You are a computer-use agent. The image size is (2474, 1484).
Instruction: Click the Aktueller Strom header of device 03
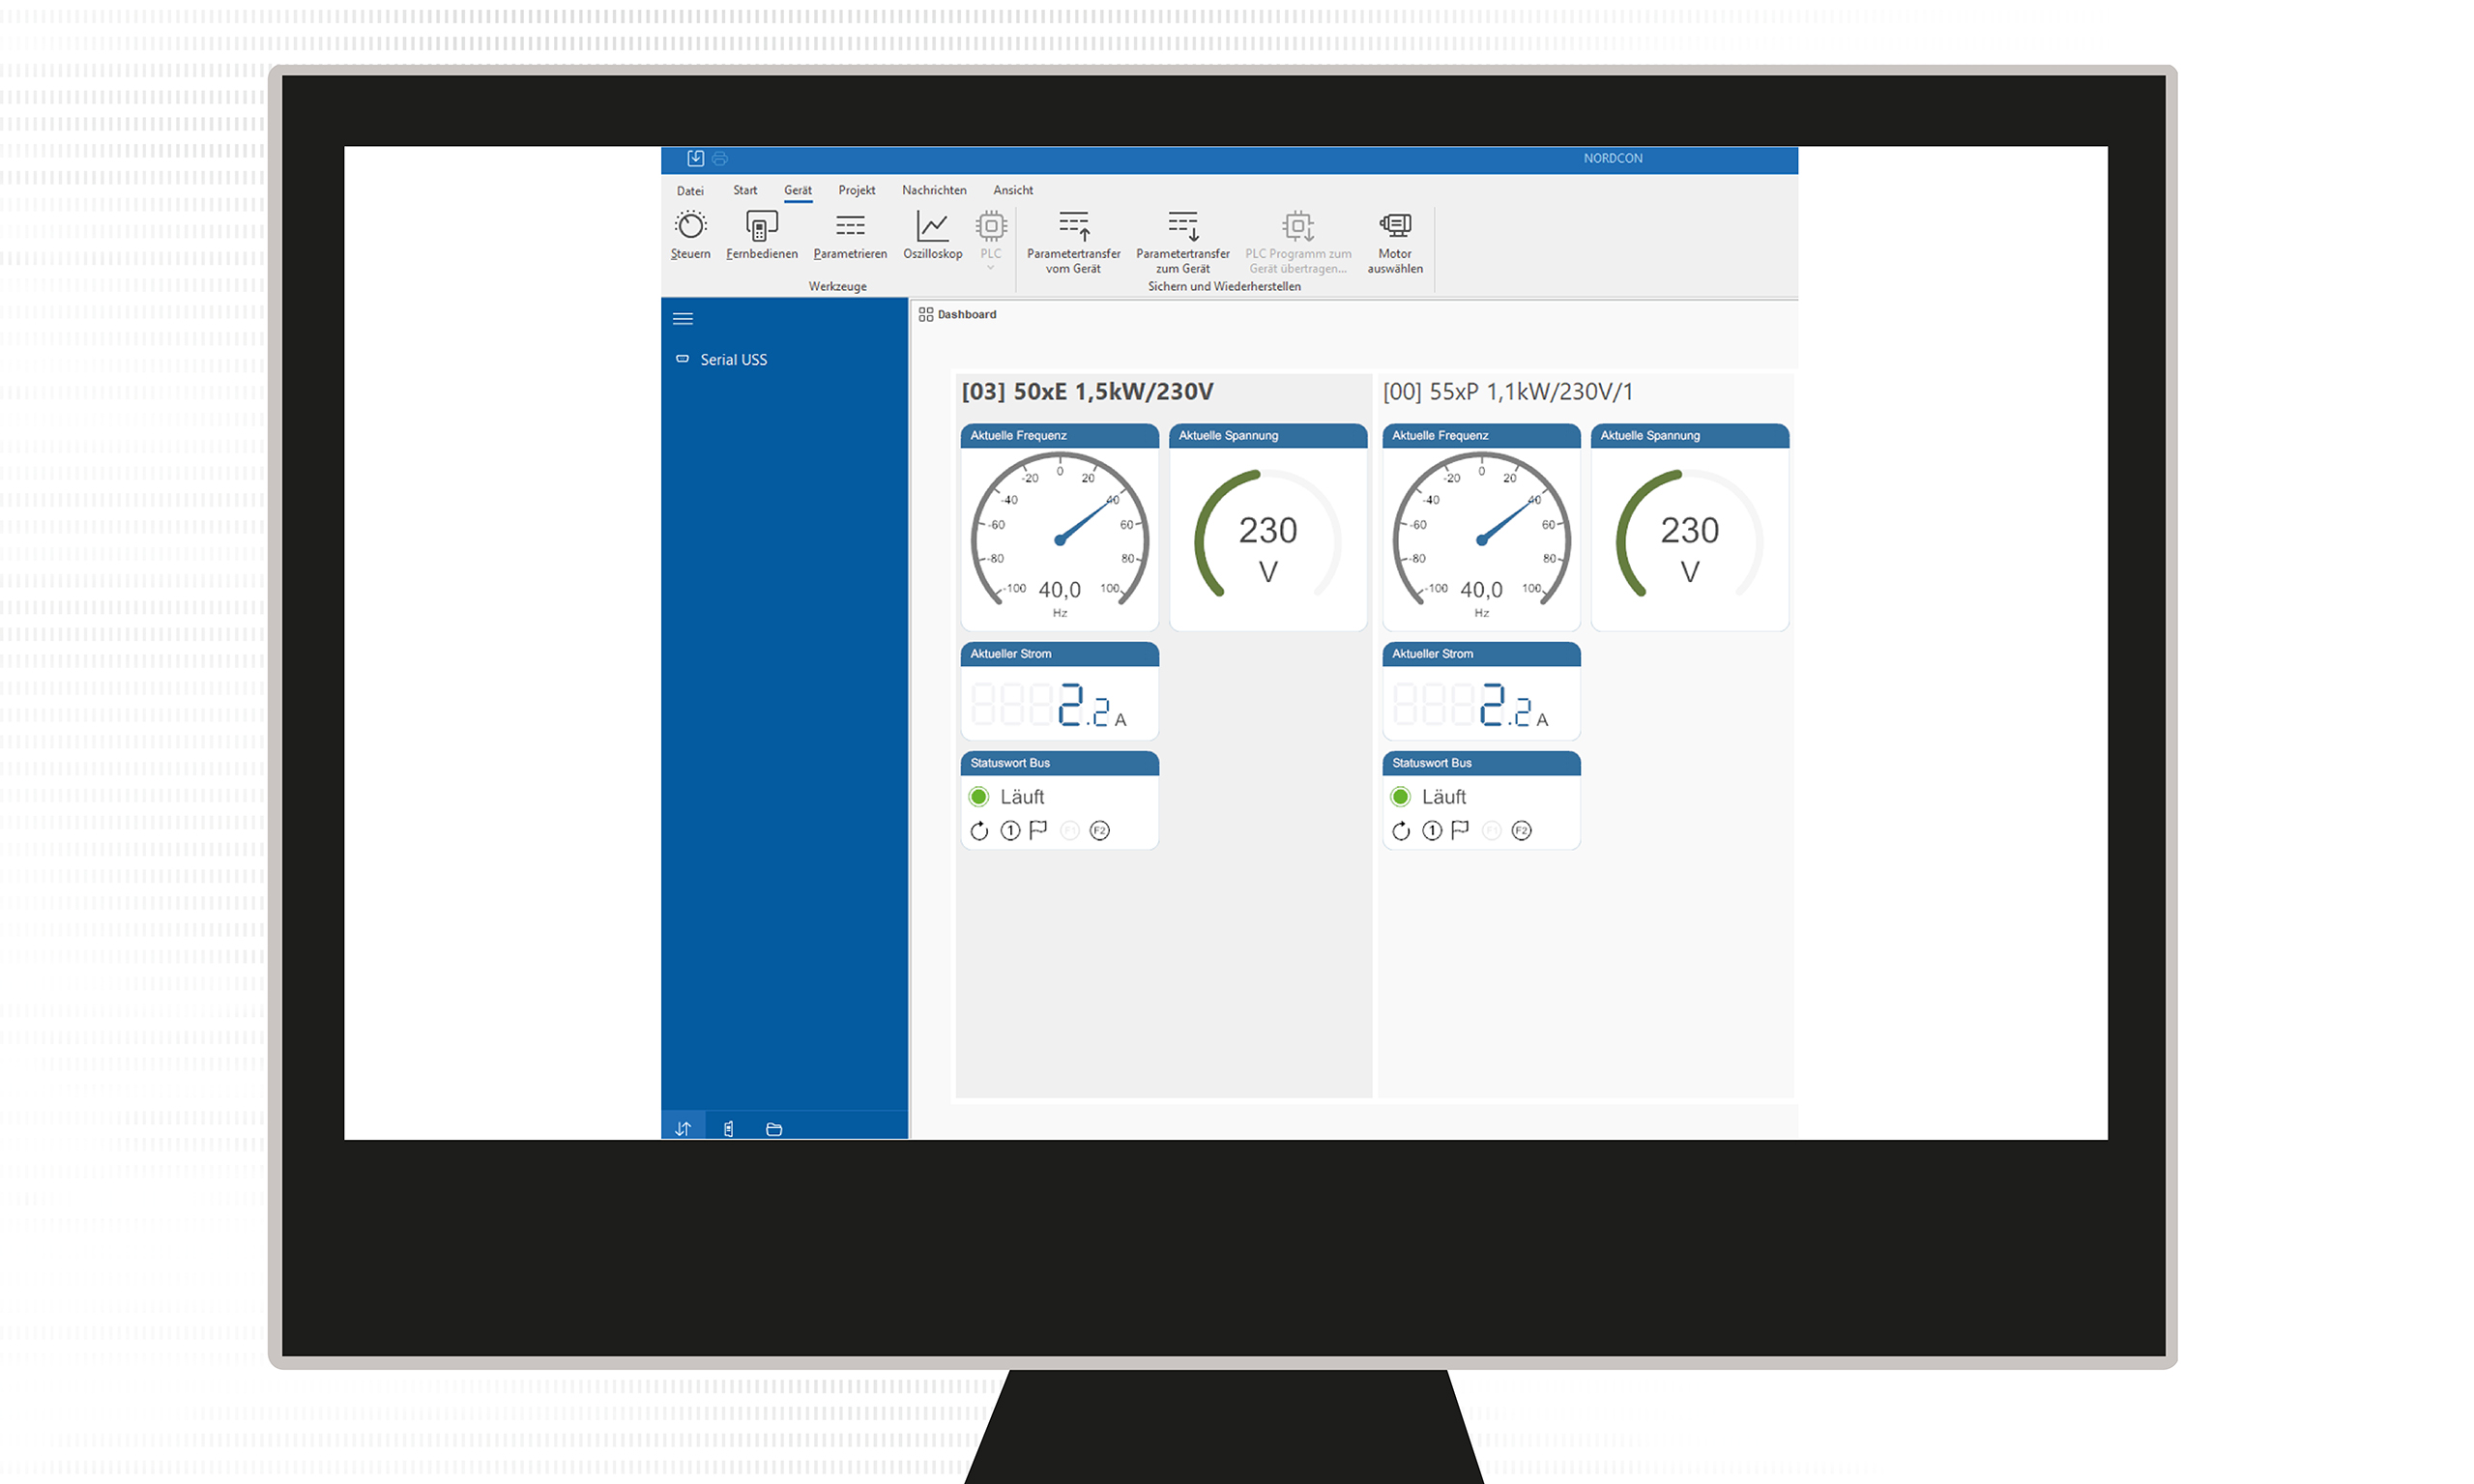[1060, 654]
